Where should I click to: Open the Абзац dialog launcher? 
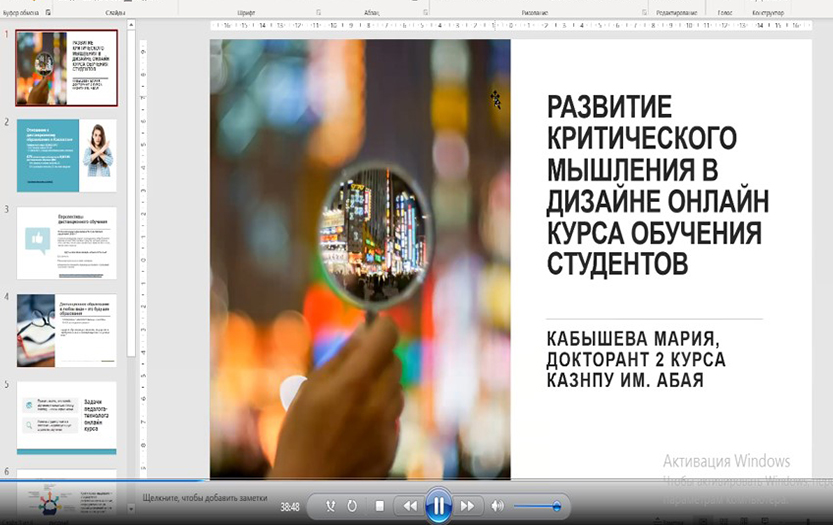(425, 12)
